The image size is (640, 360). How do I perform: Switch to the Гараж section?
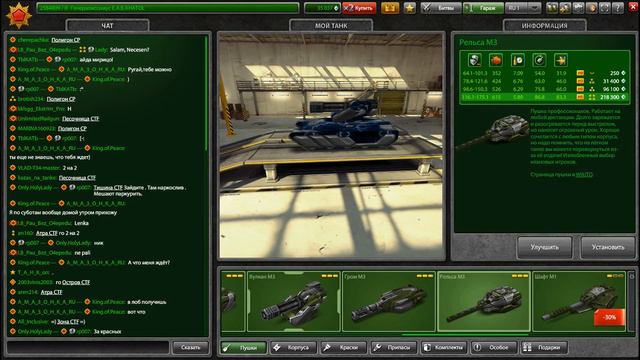point(483,8)
